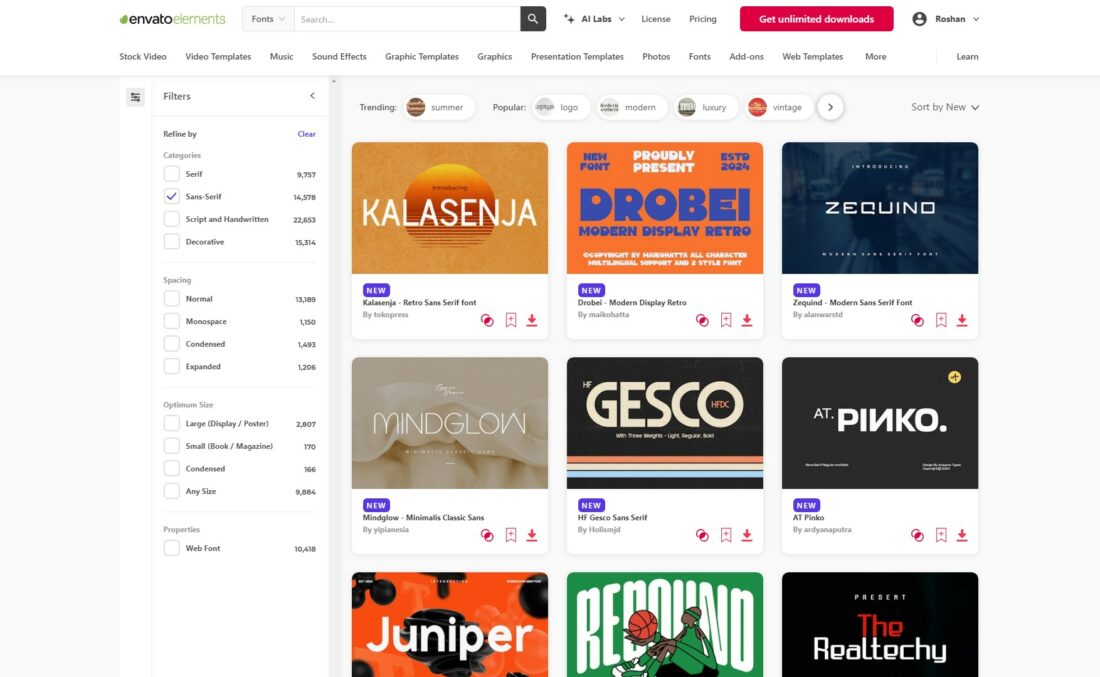Open similar items for Mindglow font
The width and height of the screenshot is (1100, 677).
[487, 535]
